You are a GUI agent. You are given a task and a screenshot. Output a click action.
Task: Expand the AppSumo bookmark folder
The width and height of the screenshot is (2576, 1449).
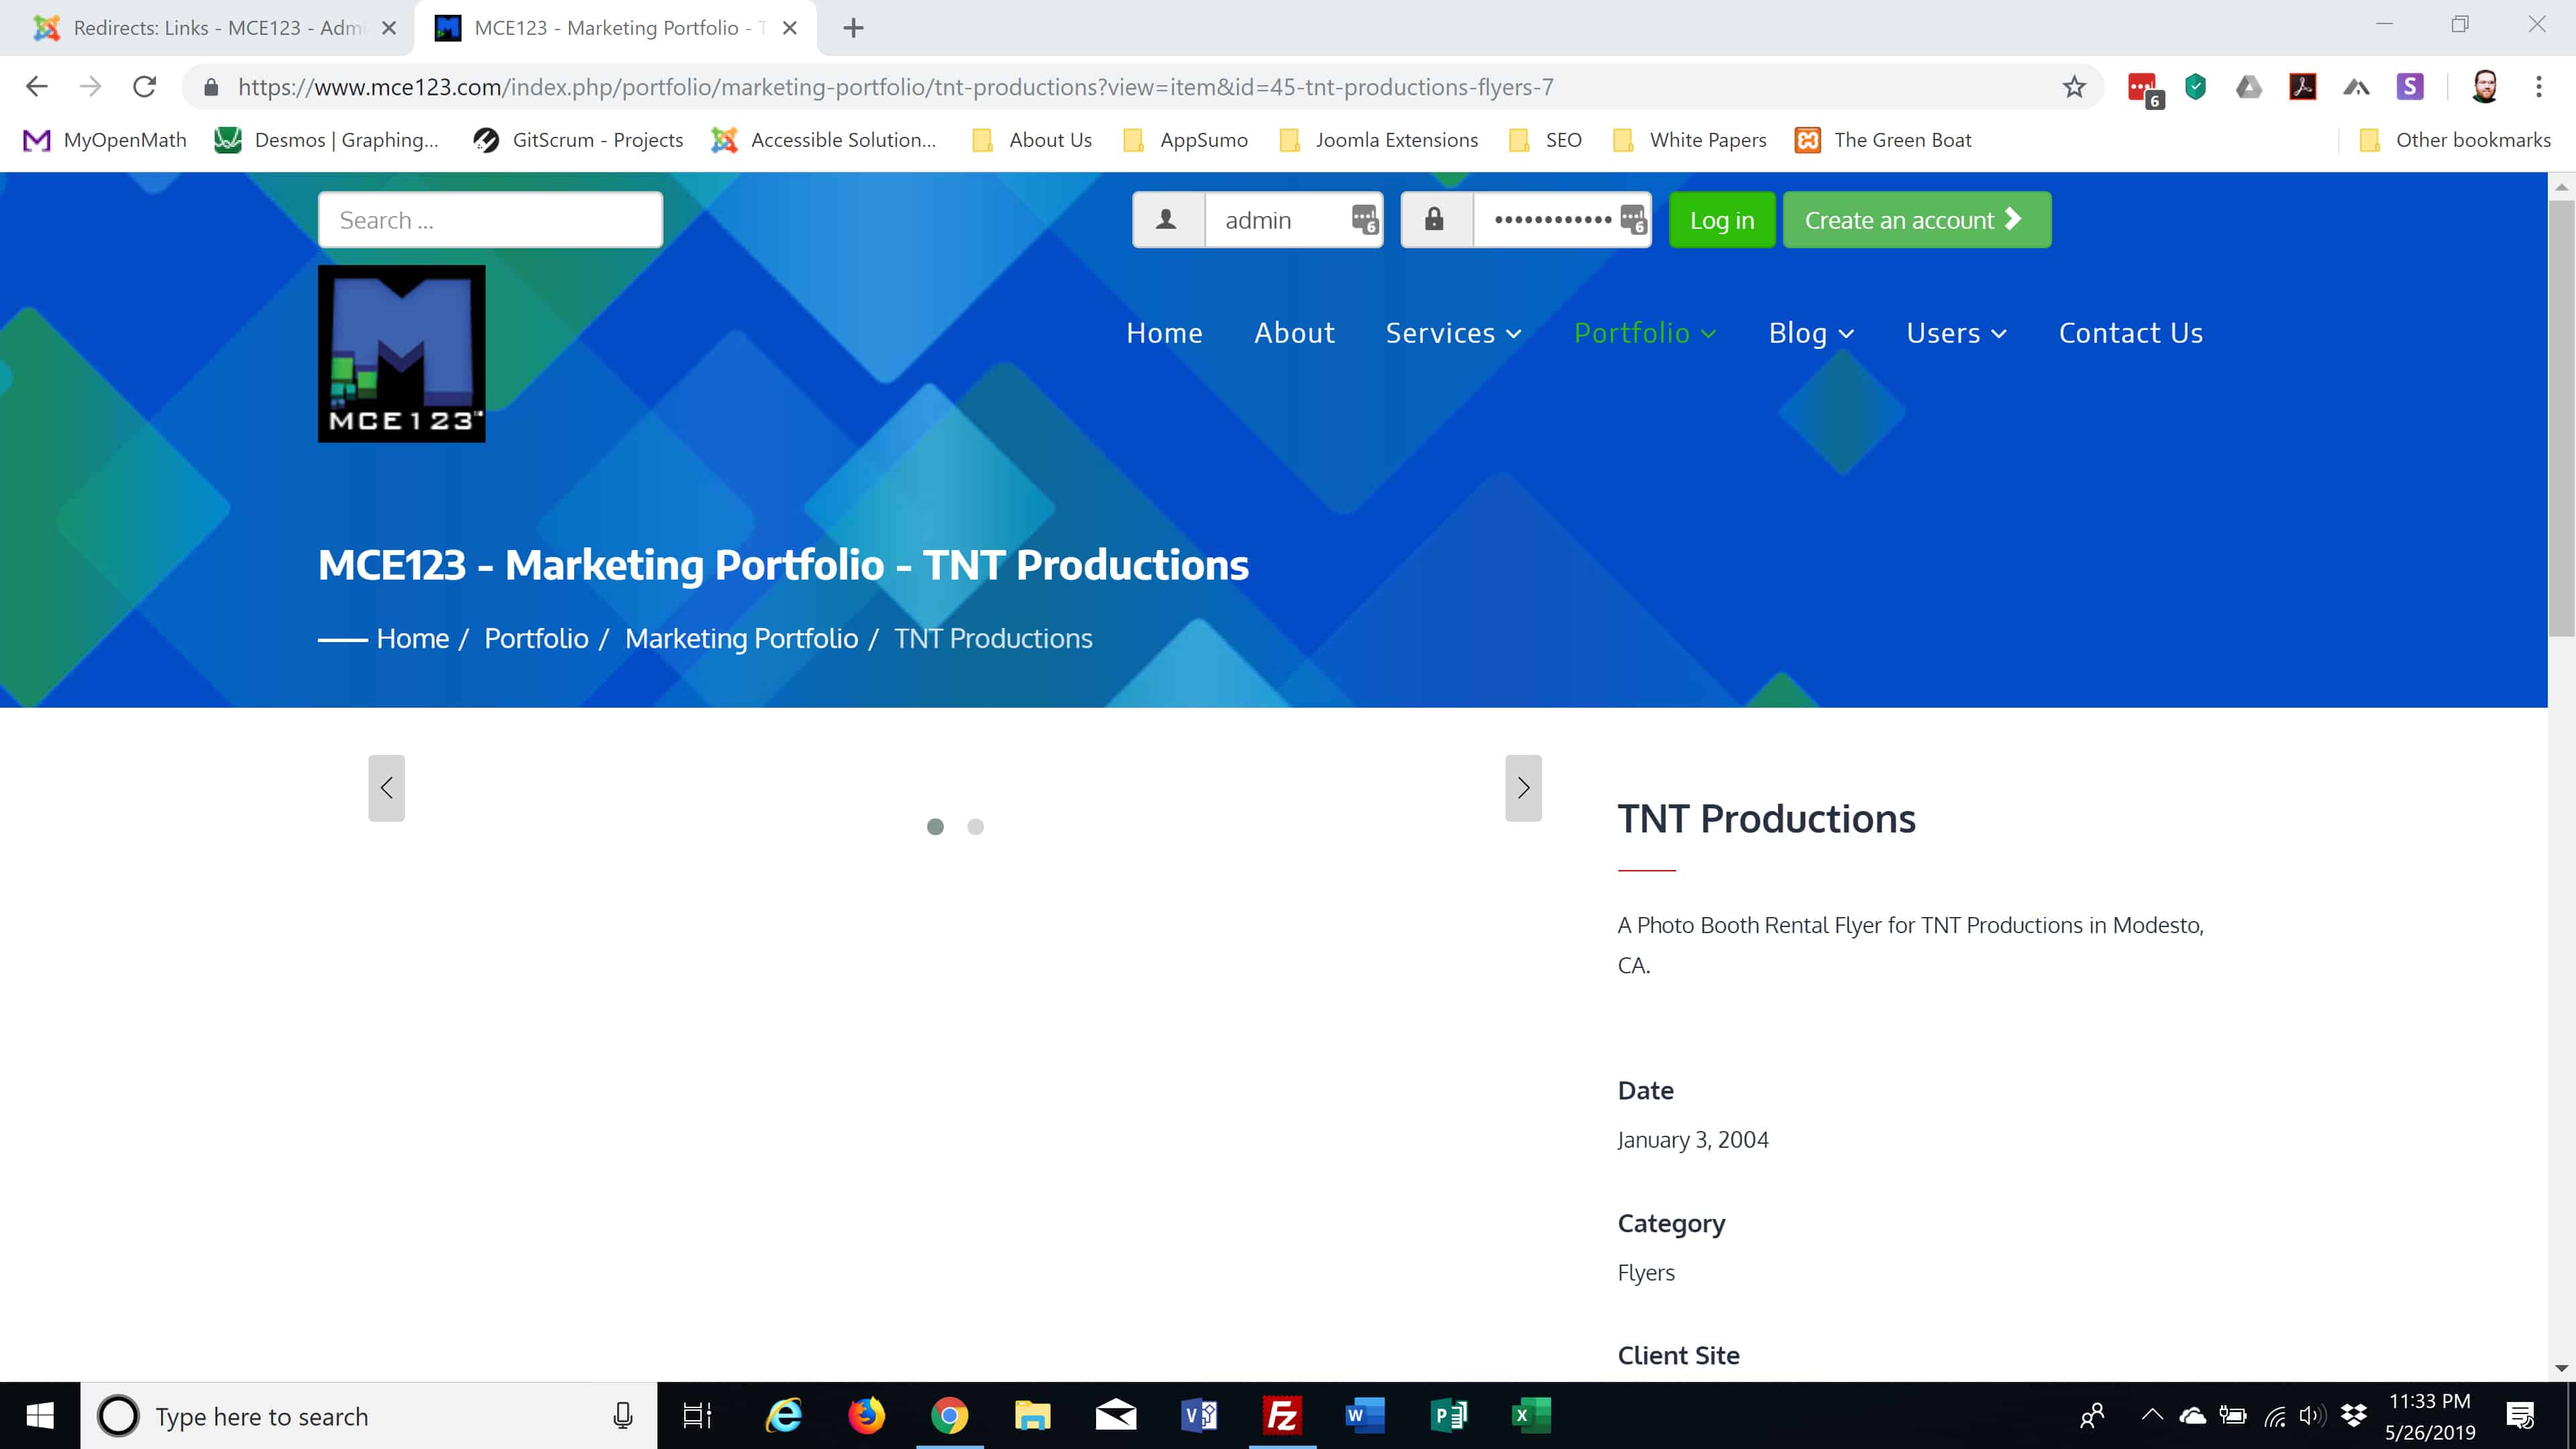click(x=1186, y=140)
